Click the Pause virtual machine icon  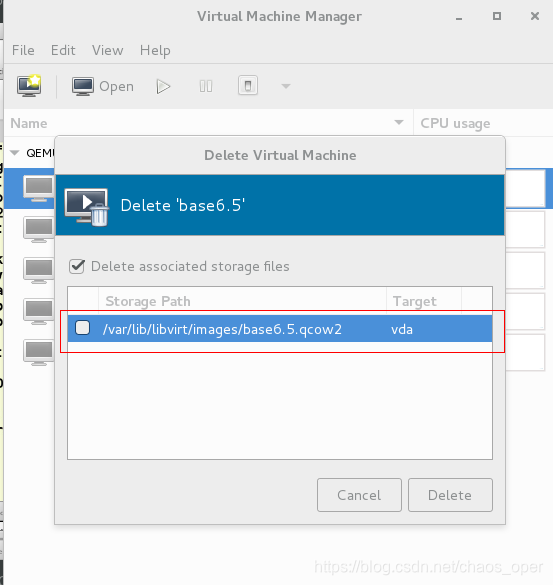point(206,87)
